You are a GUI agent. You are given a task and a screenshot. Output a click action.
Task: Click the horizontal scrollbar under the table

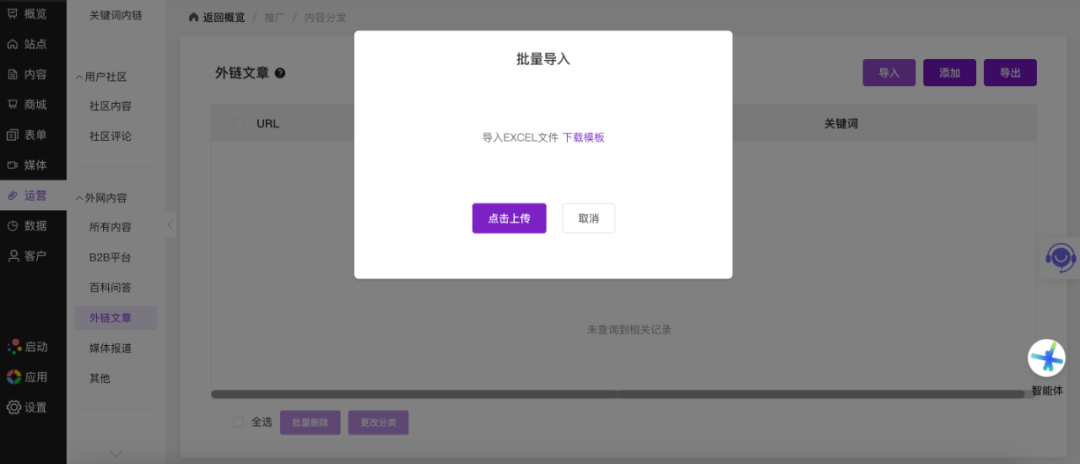[x=618, y=394]
